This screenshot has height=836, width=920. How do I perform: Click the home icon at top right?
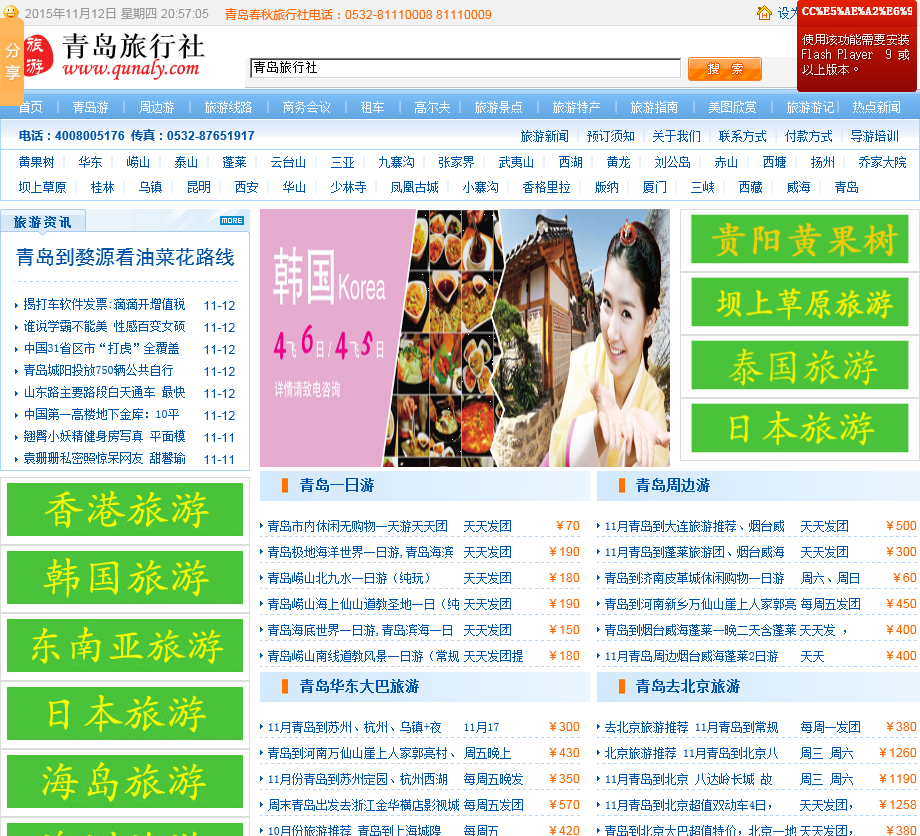point(764,12)
